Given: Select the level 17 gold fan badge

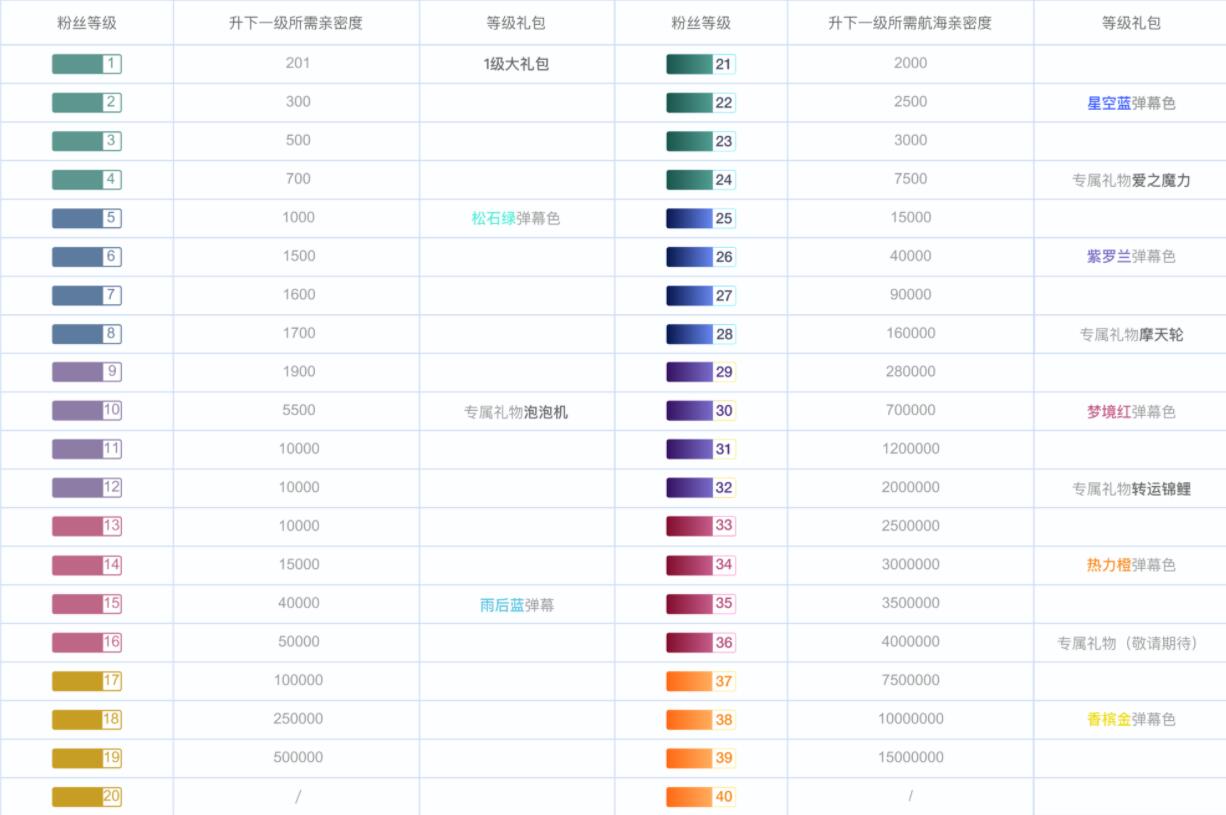Looking at the screenshot, I should tap(87, 680).
